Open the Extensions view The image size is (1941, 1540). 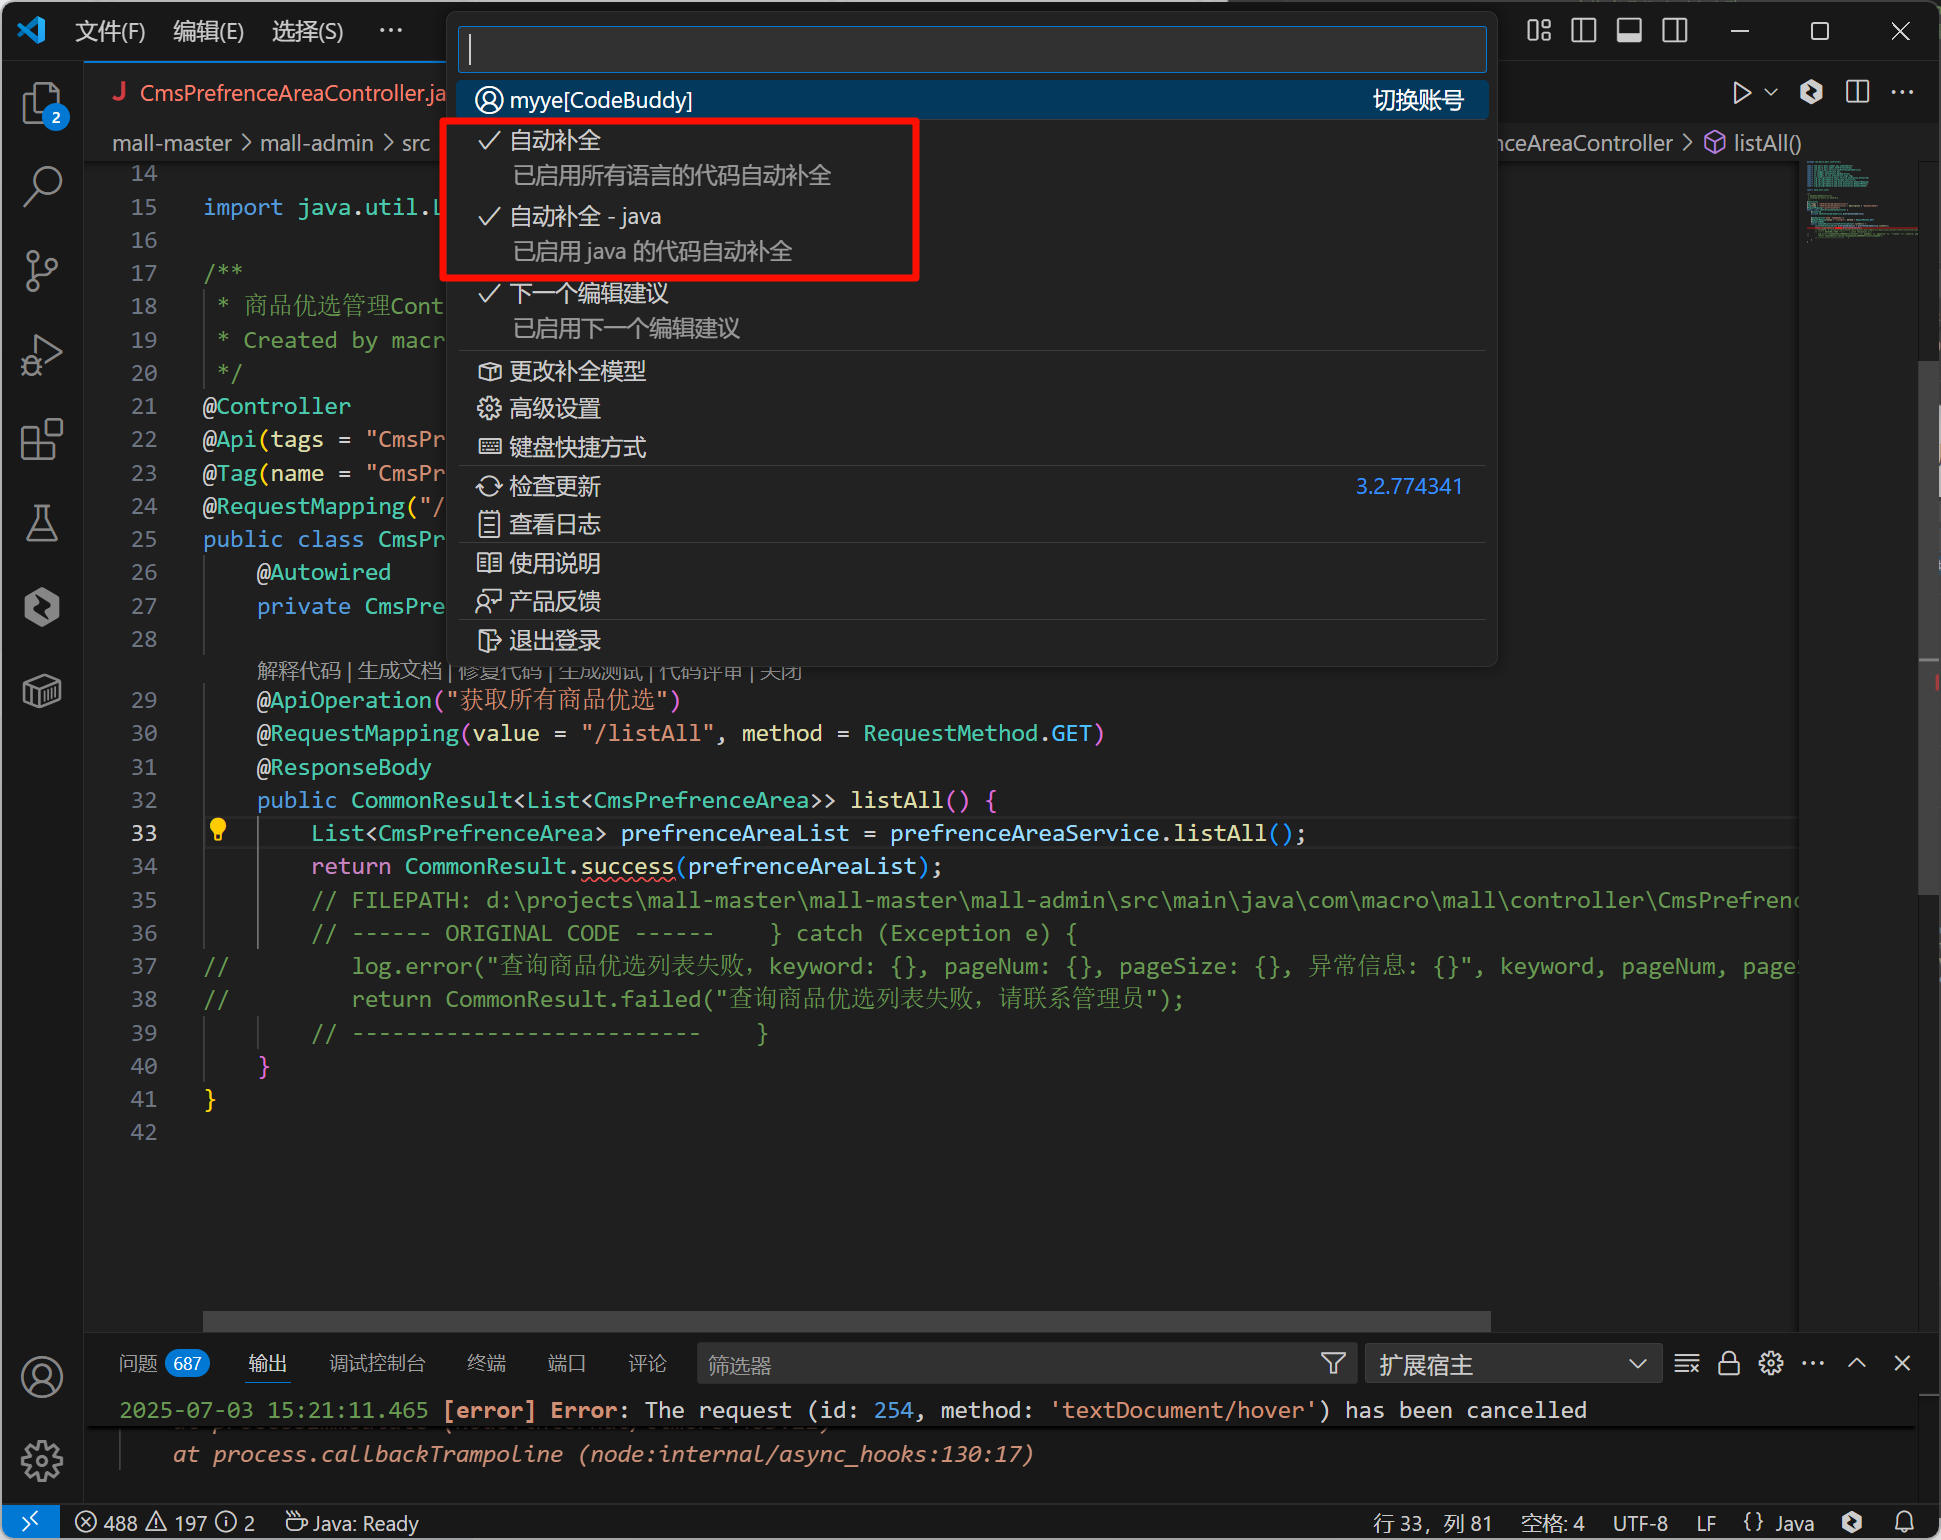coord(42,439)
